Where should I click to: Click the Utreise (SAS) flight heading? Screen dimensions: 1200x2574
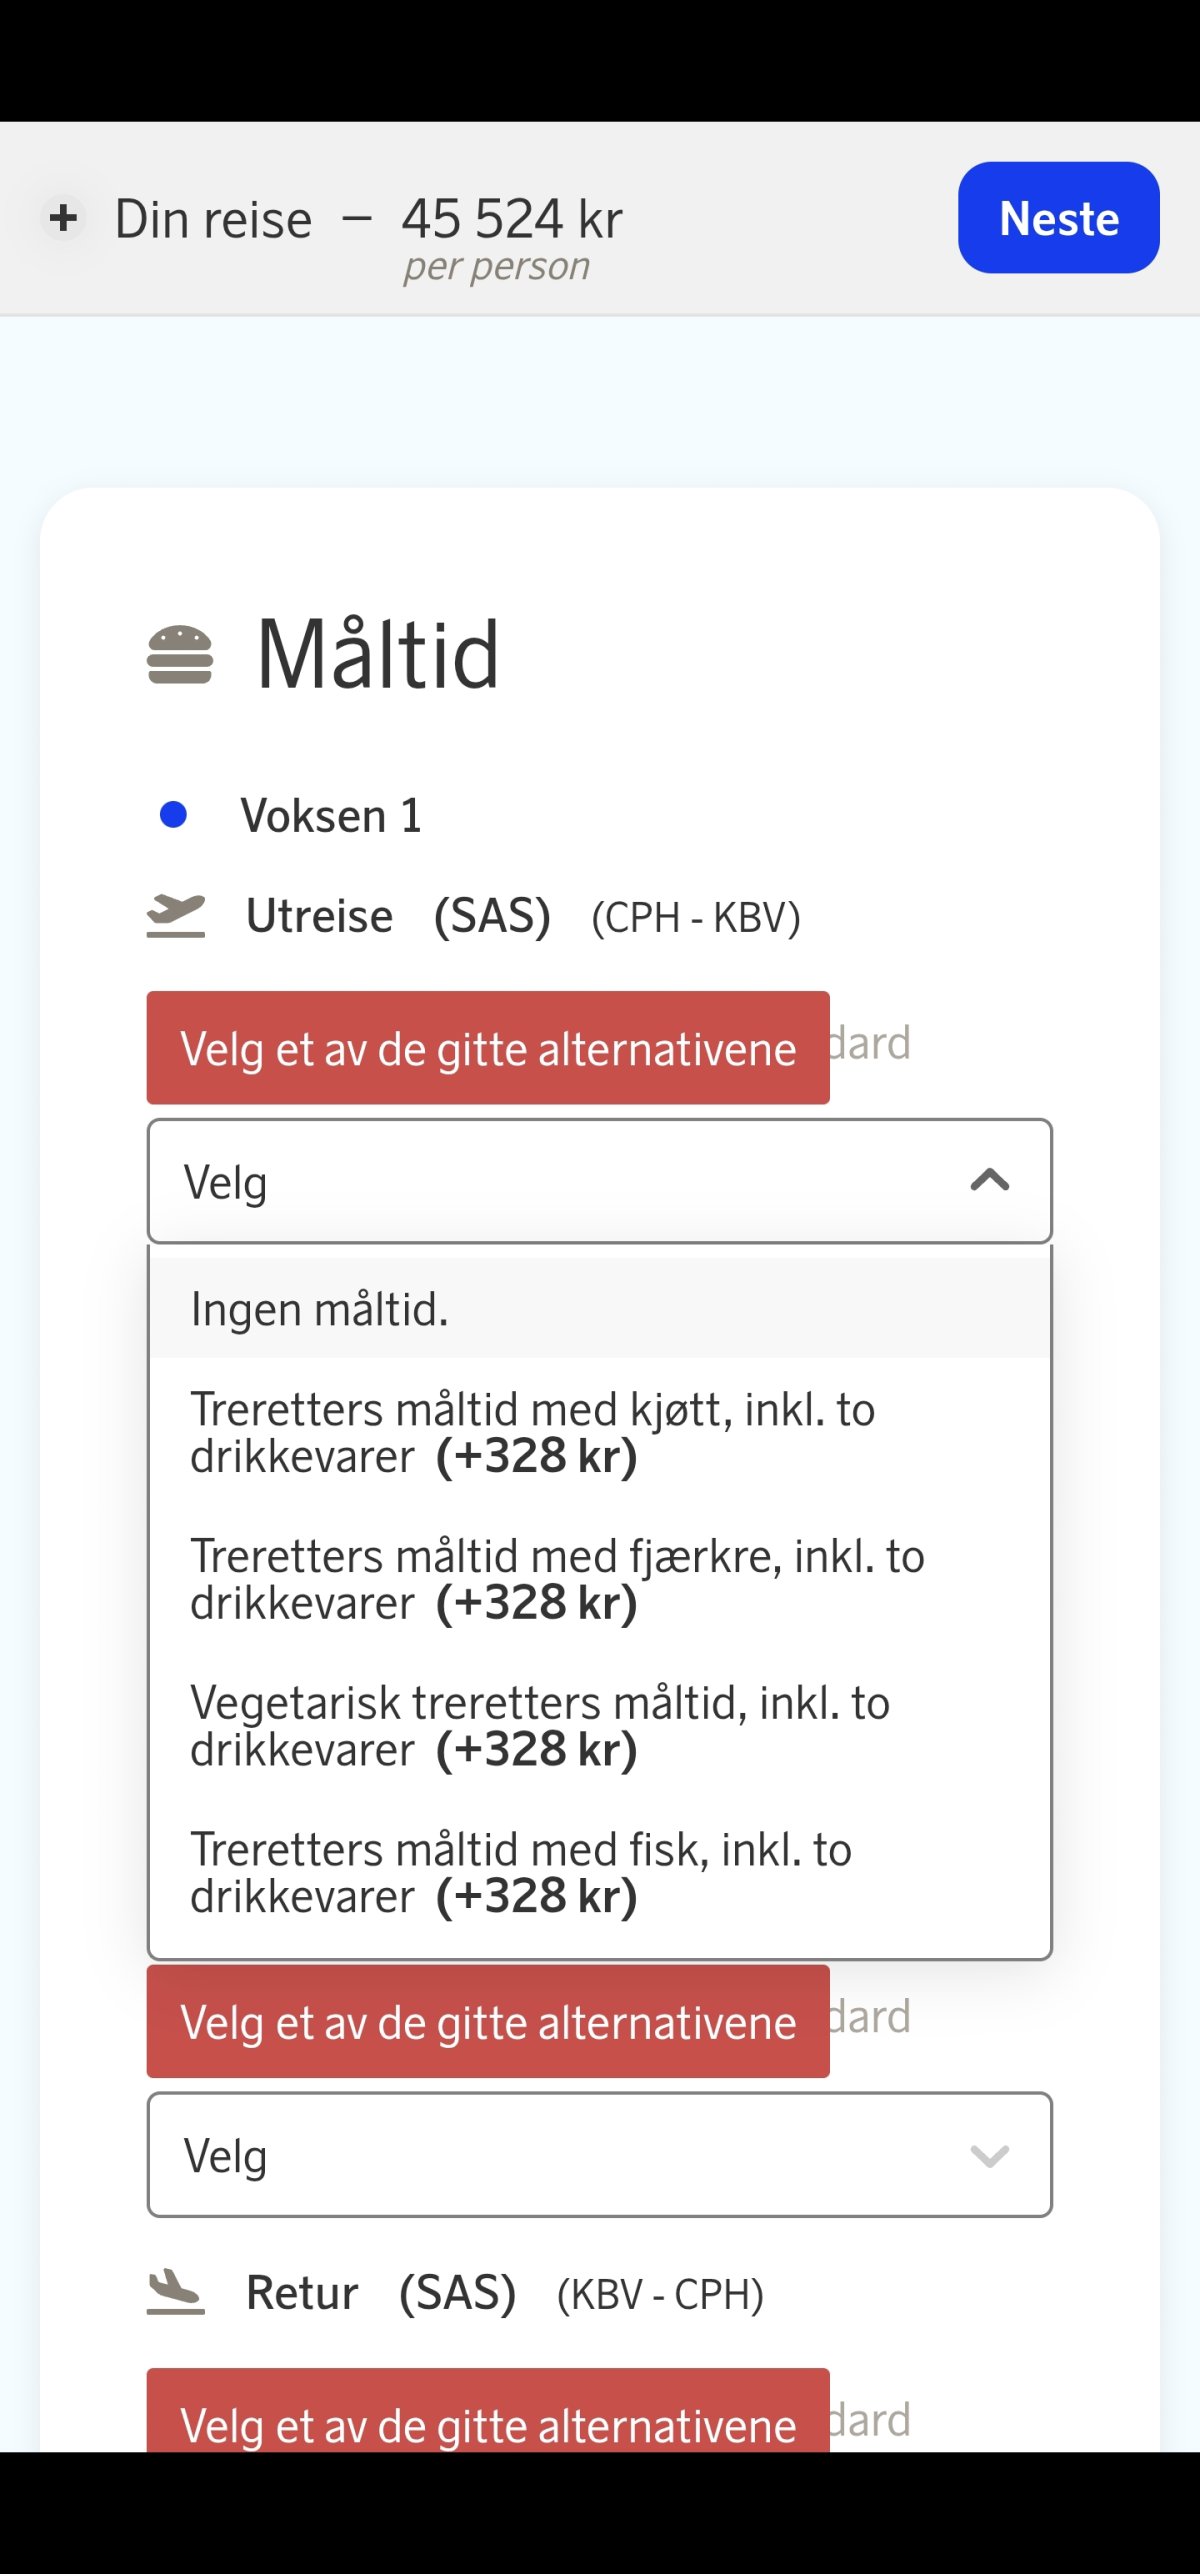(x=398, y=916)
